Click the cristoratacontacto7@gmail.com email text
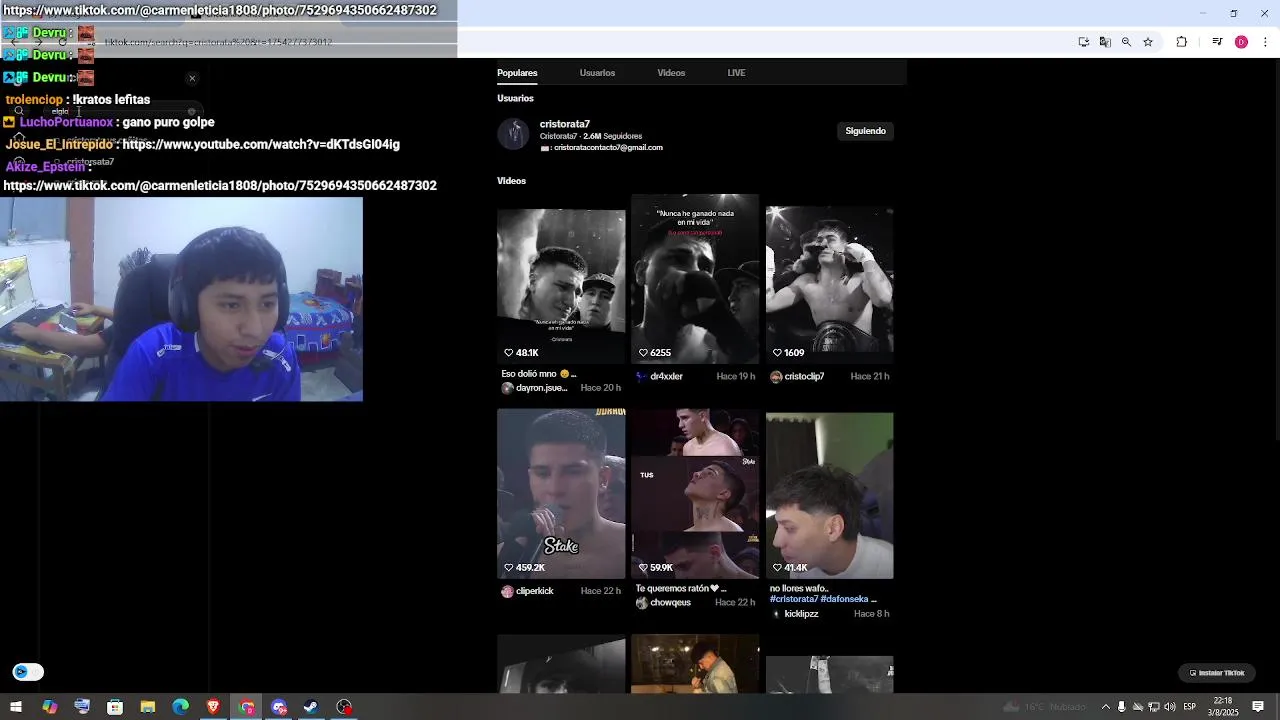 (608, 148)
